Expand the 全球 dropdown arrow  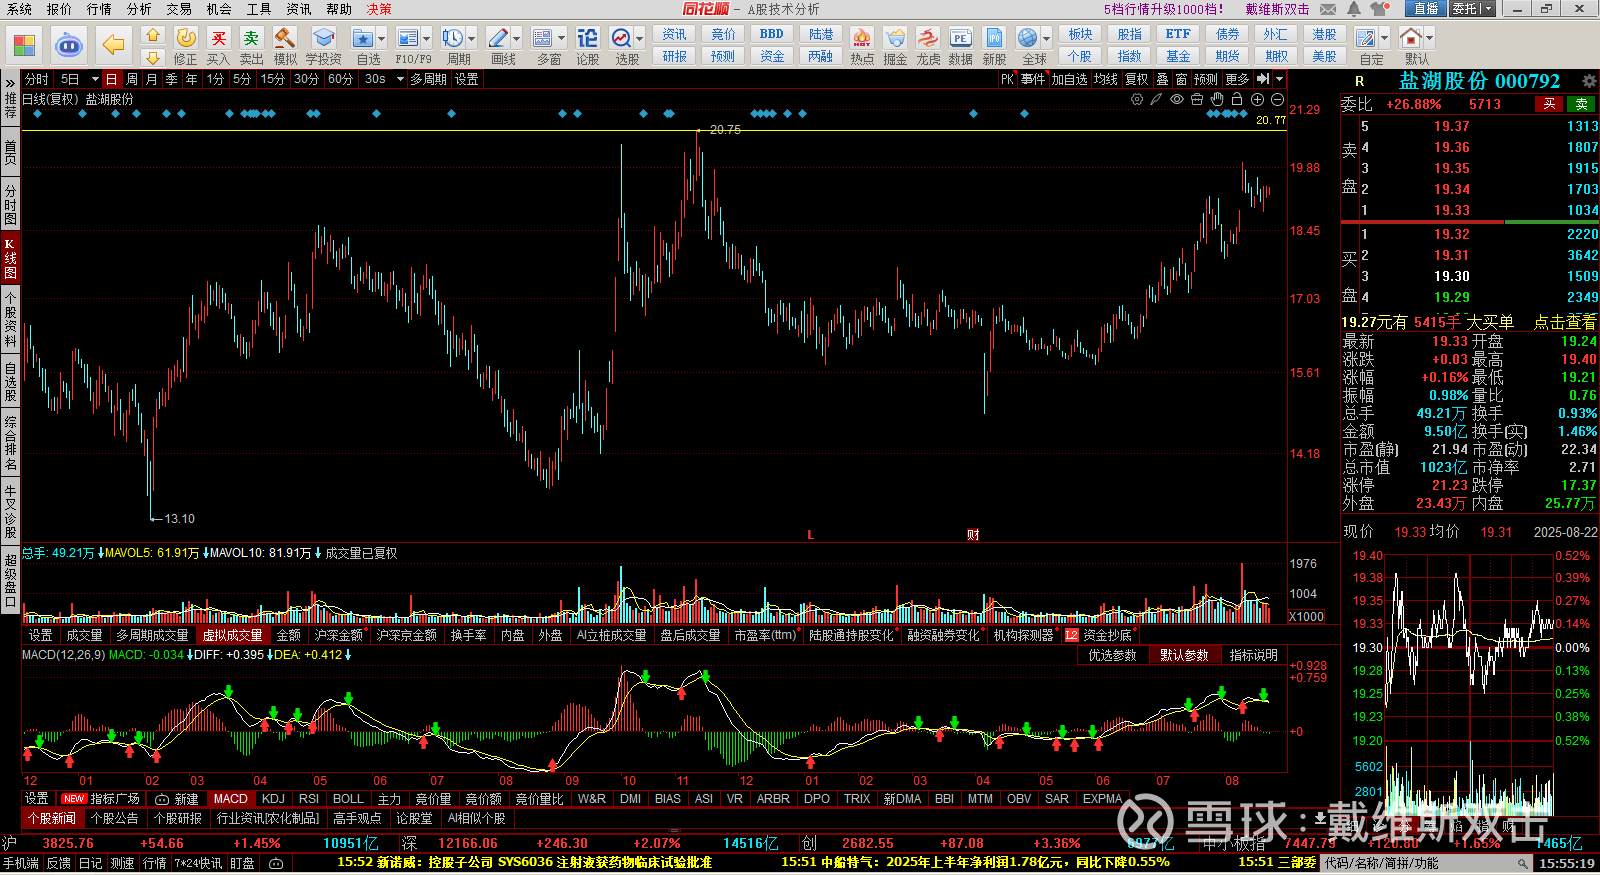pyautogui.click(x=1047, y=39)
